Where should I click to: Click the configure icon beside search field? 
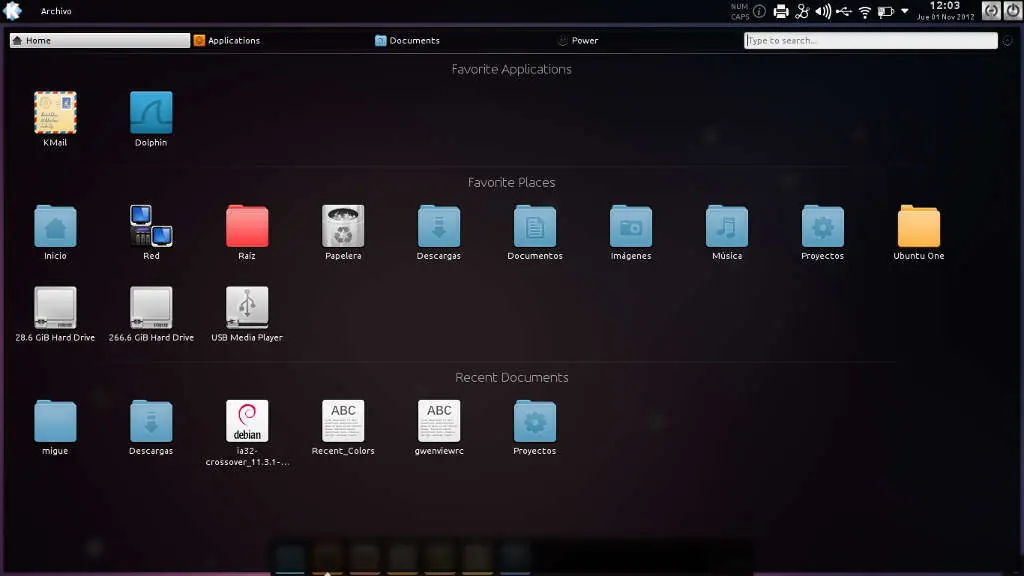click(1008, 40)
